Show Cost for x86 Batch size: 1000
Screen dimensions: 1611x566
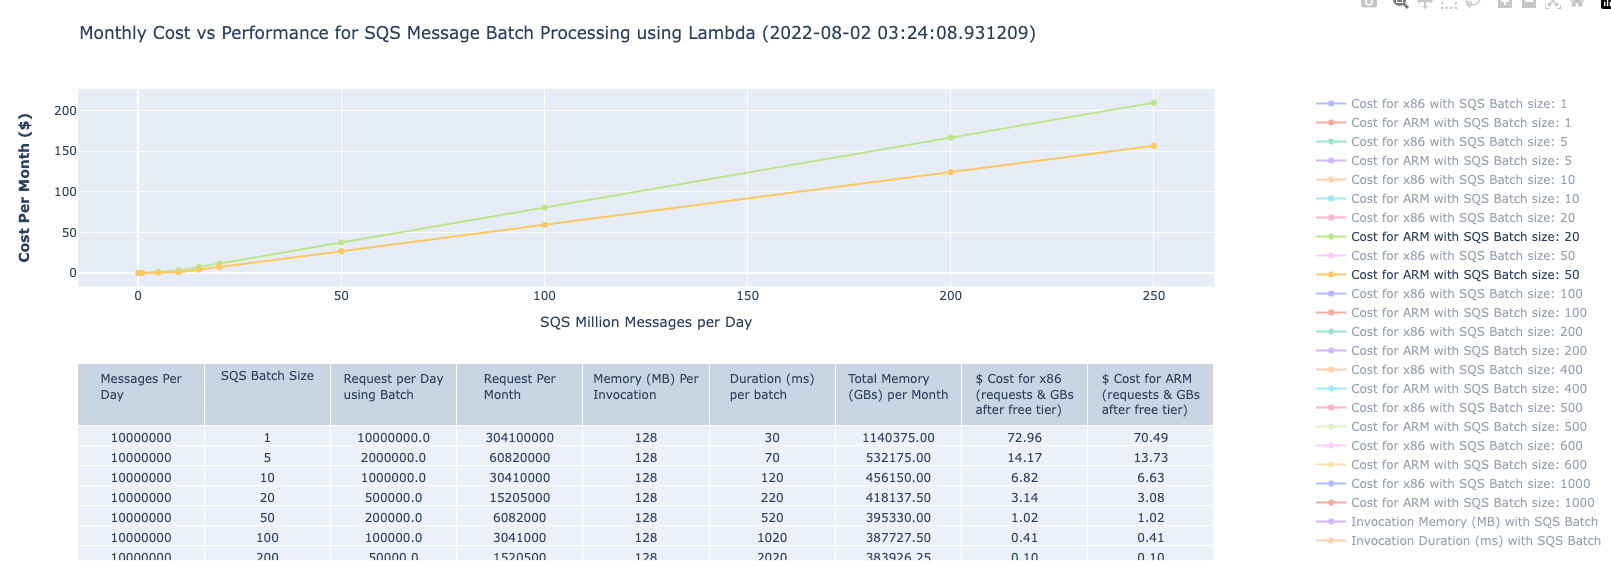point(1454,484)
